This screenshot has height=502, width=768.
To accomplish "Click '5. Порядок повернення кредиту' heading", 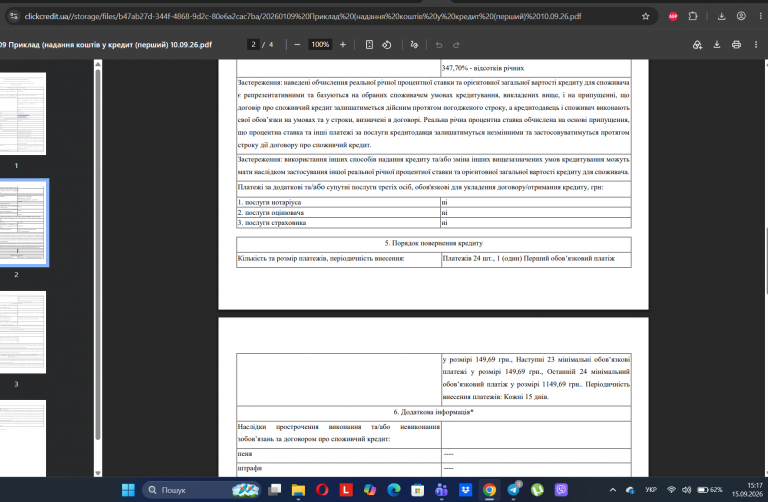I will point(433,243).
